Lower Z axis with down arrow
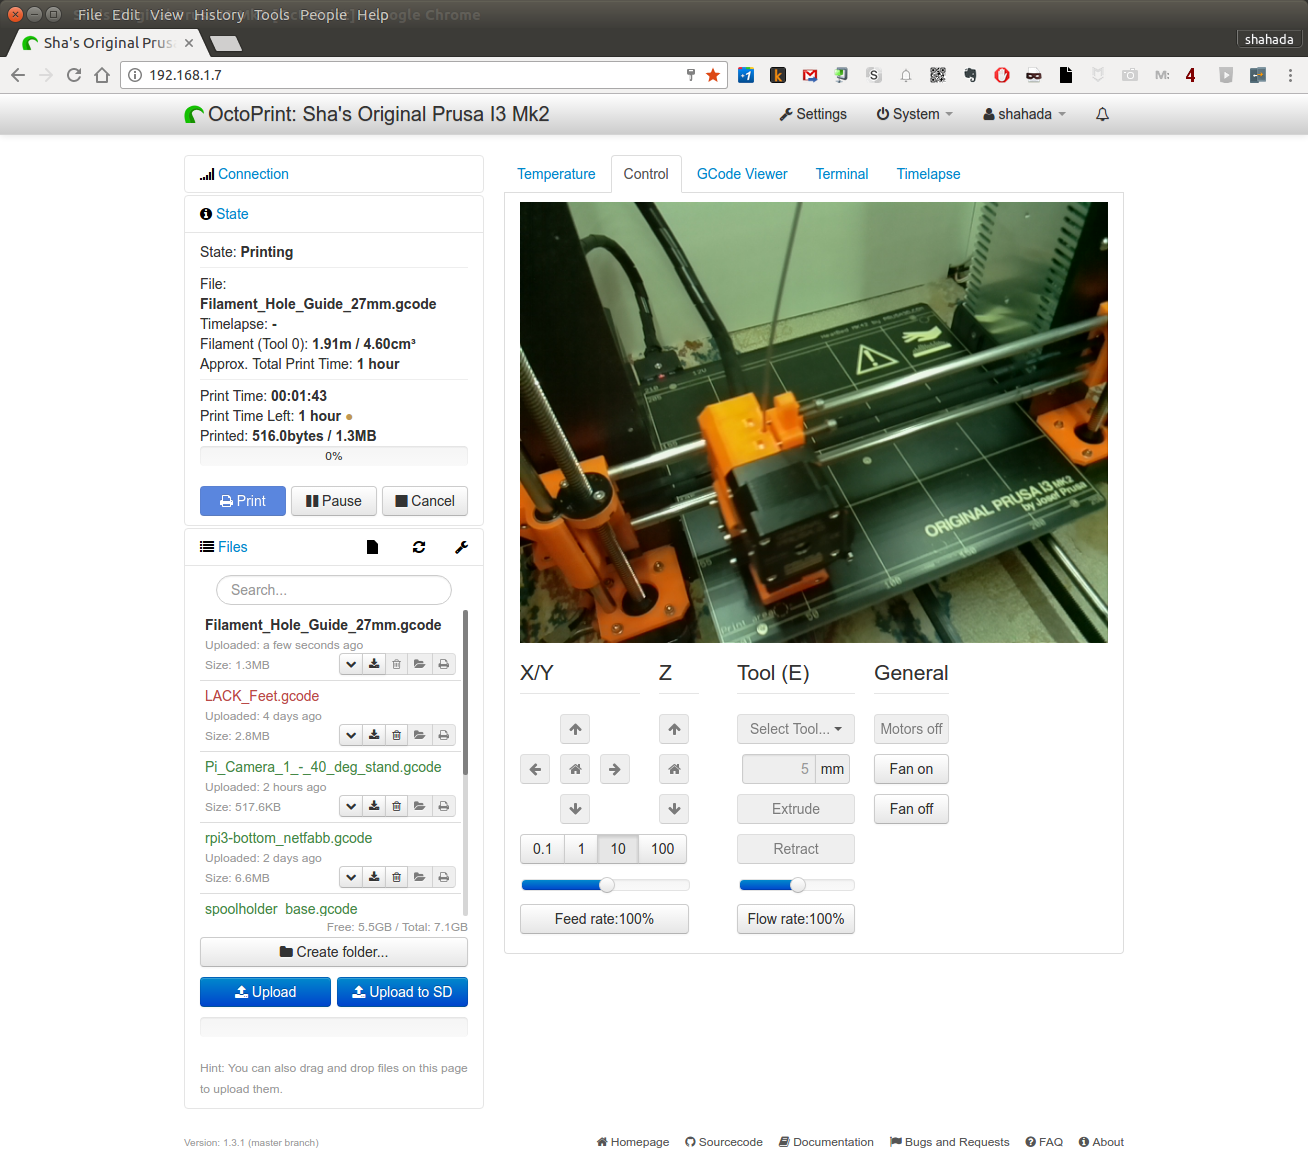1308x1156 pixels. (x=674, y=809)
